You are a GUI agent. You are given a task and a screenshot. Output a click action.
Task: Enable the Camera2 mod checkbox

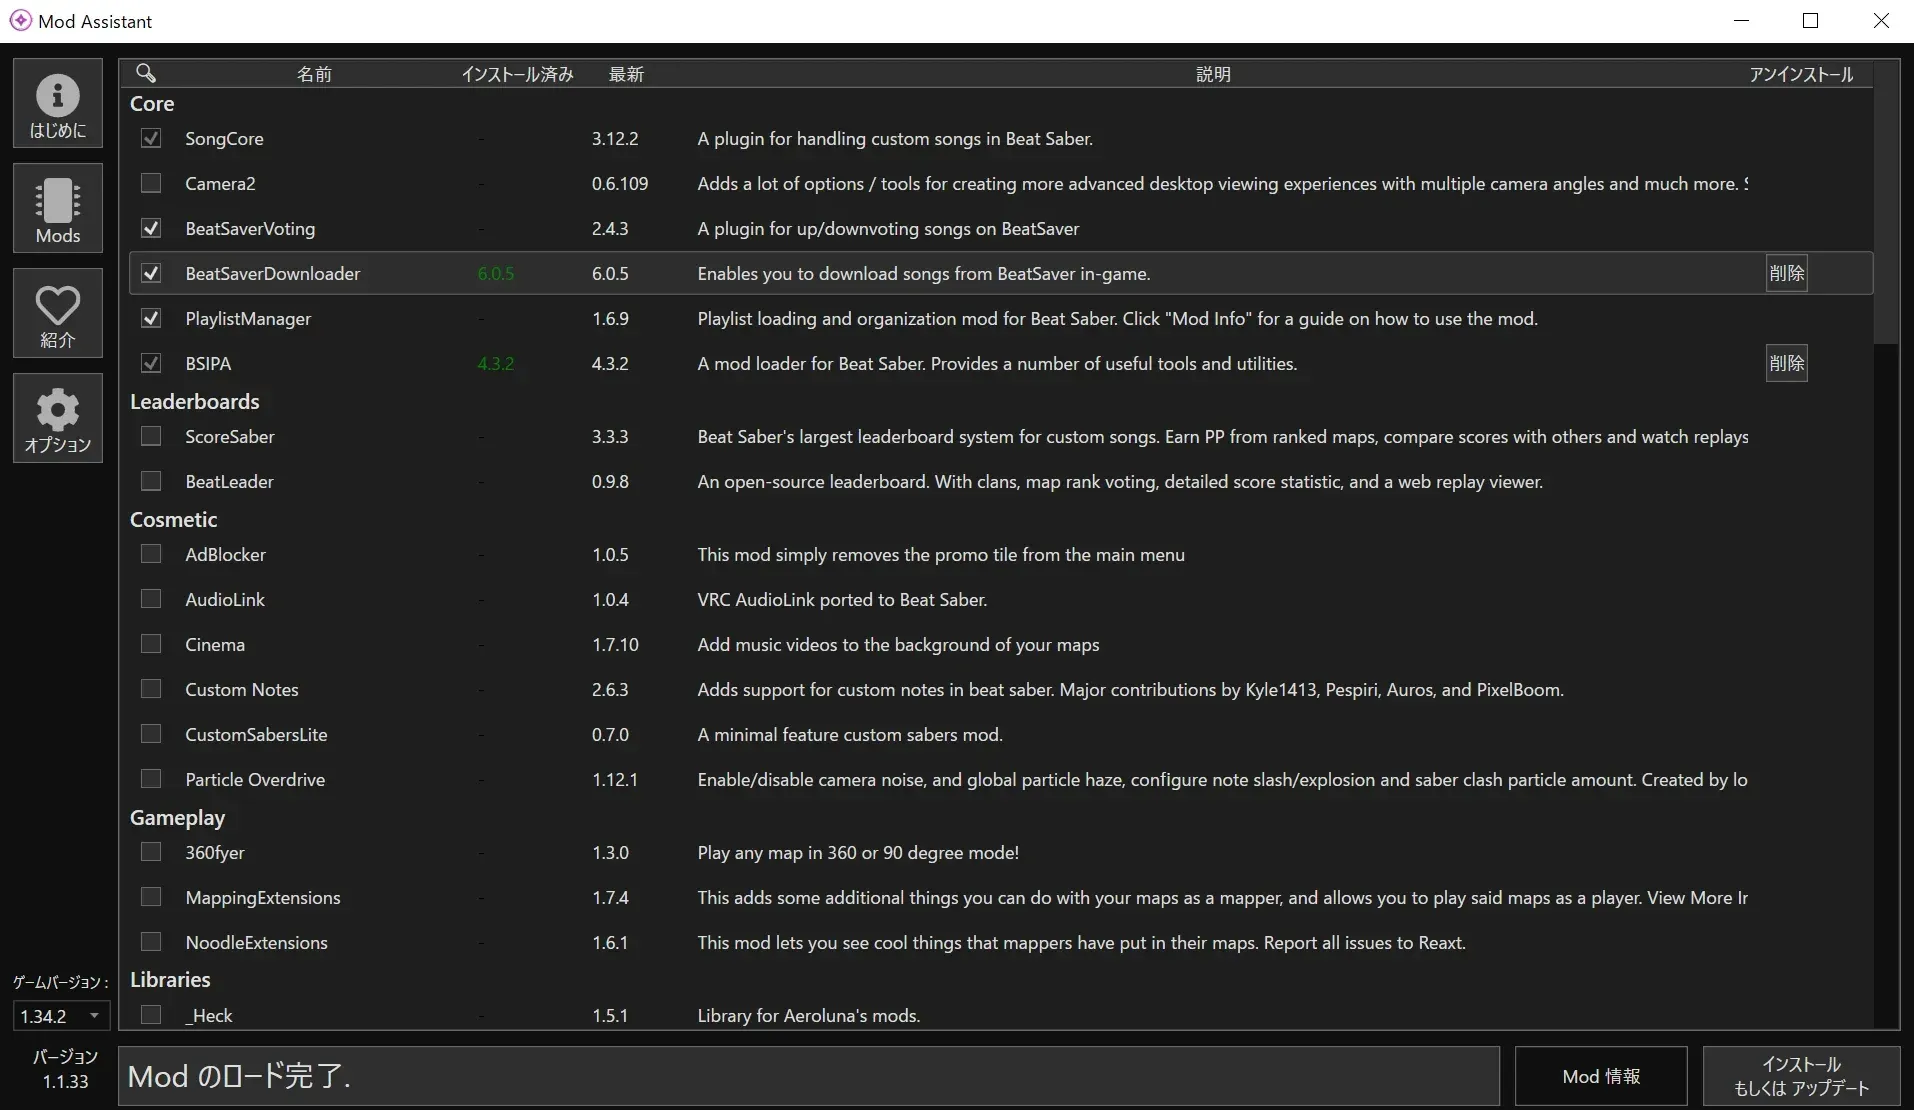click(151, 183)
